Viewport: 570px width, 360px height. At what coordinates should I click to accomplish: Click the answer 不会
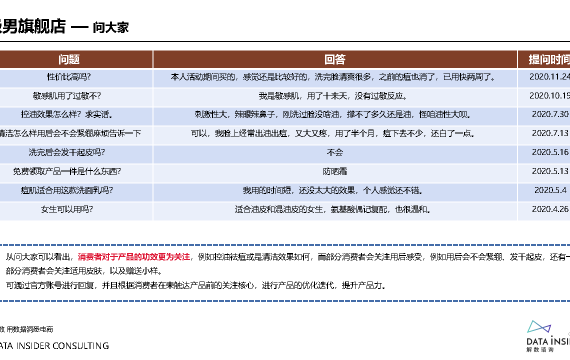point(335,152)
